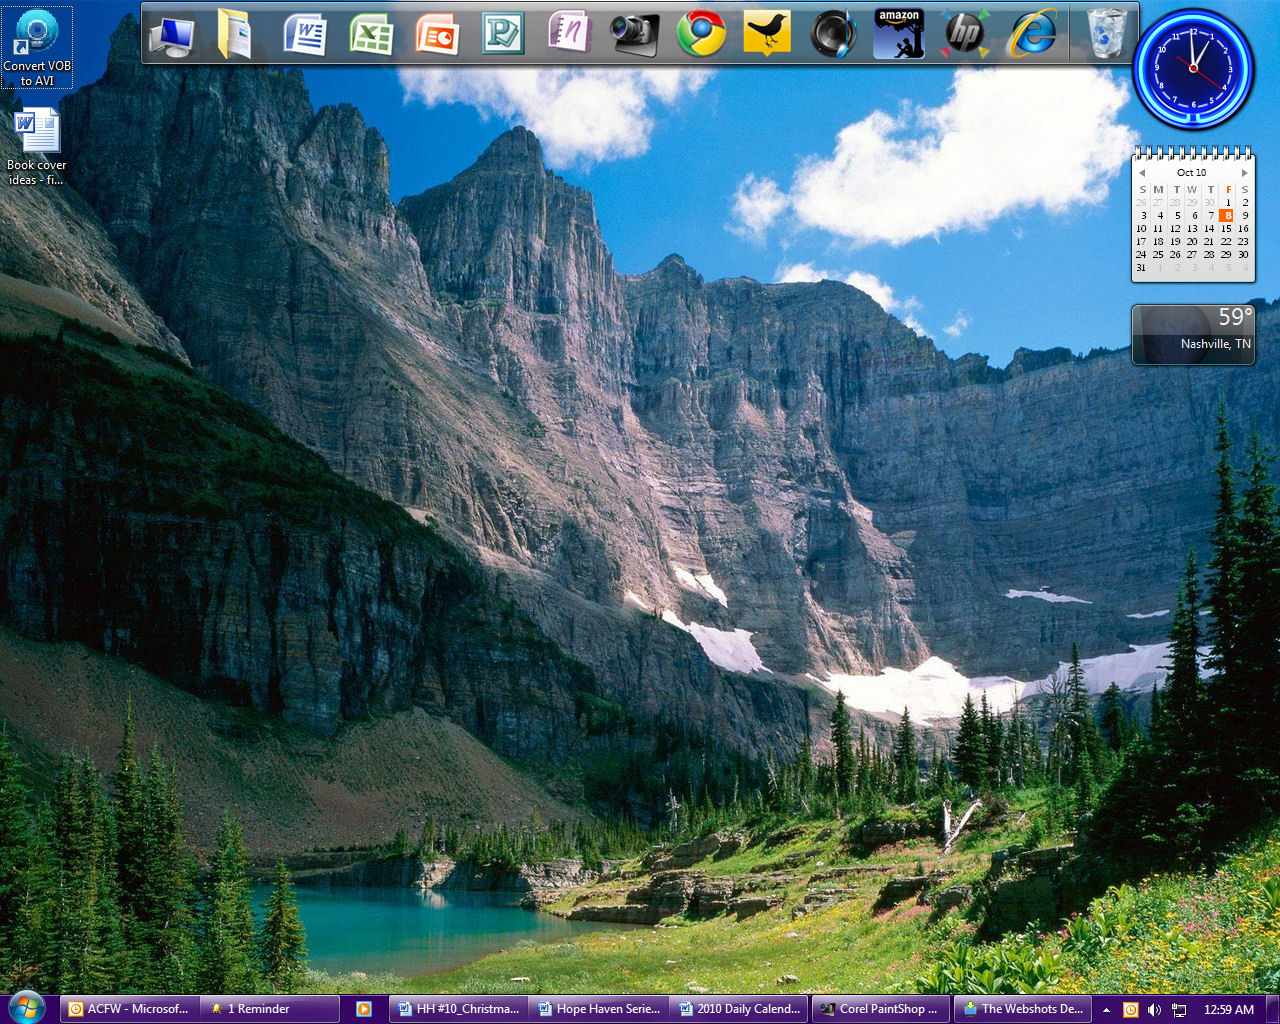Open Microsoft Word from the dock

[x=305, y=35]
